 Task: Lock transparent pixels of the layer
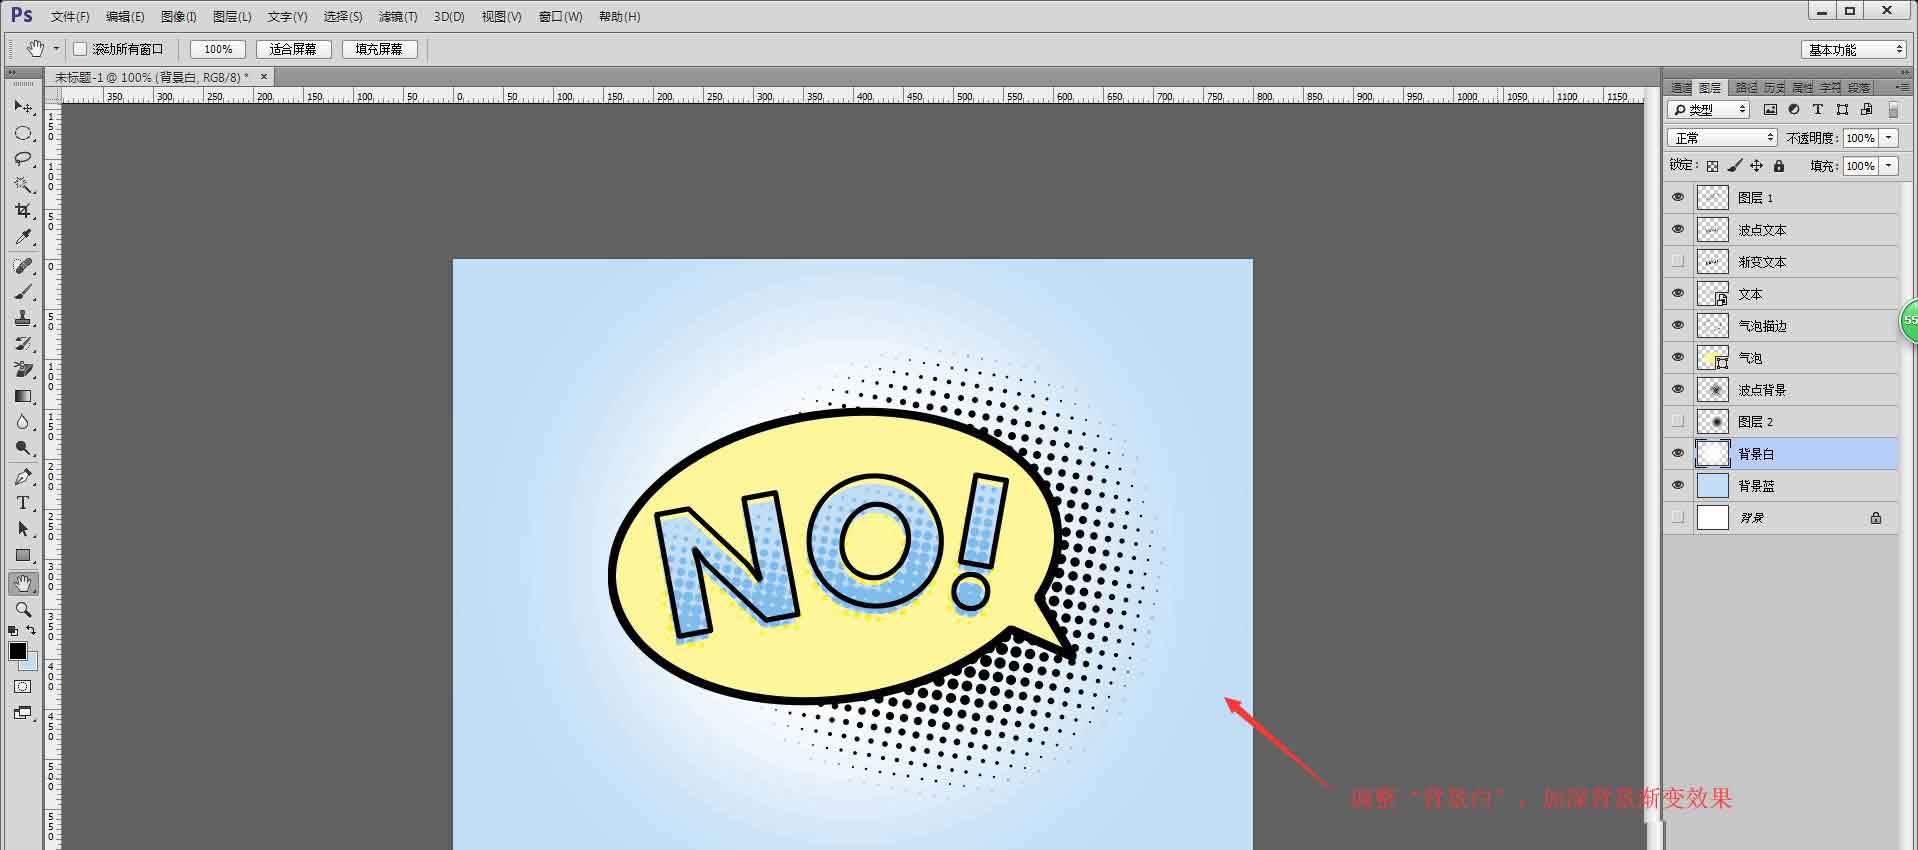pyautogui.click(x=1712, y=166)
